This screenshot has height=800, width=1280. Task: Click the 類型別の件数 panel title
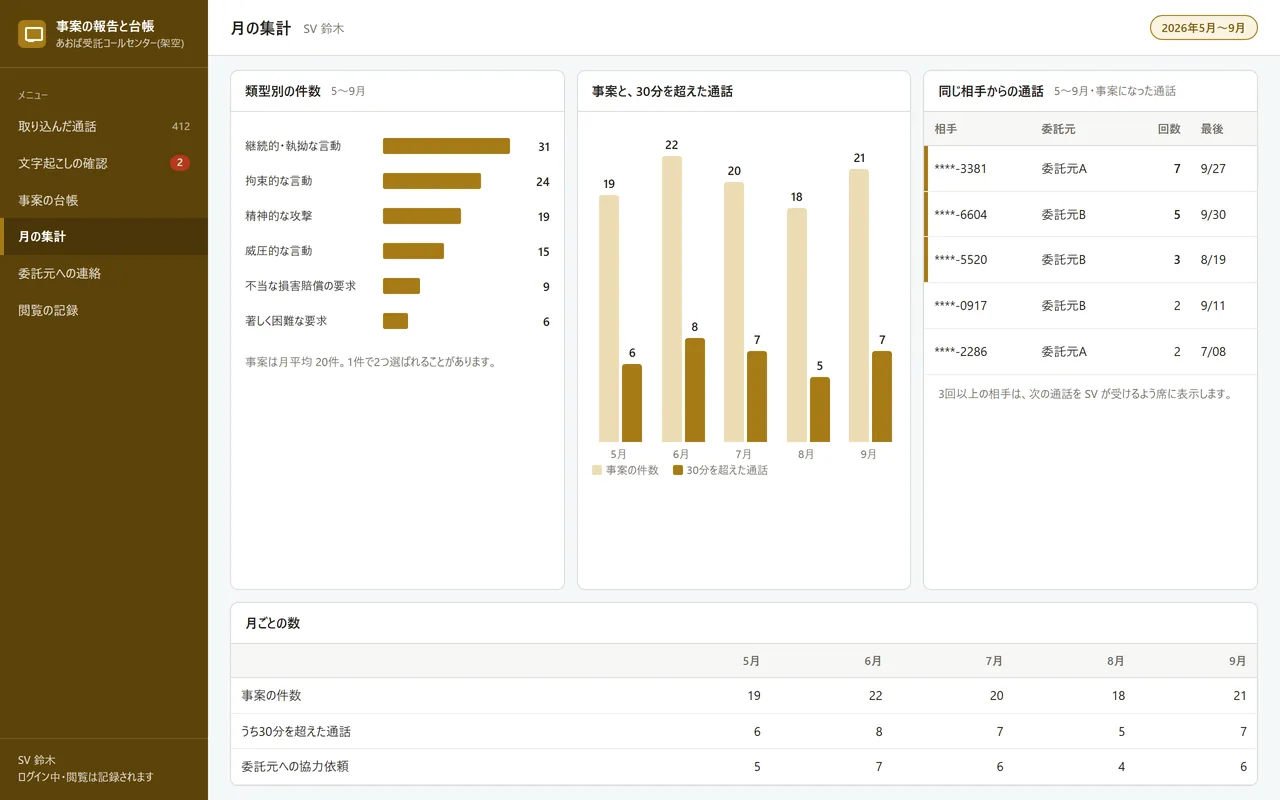point(283,91)
